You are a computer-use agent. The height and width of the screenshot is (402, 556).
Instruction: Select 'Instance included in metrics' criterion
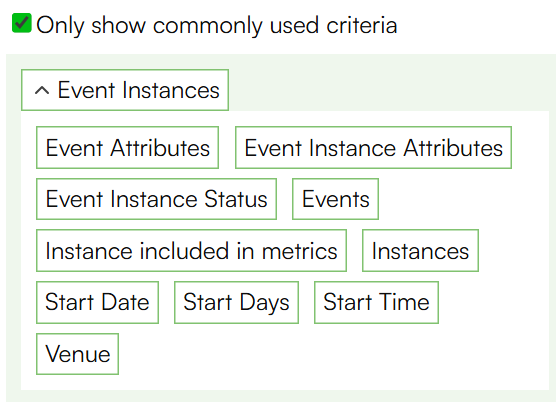pyautogui.click(x=191, y=251)
